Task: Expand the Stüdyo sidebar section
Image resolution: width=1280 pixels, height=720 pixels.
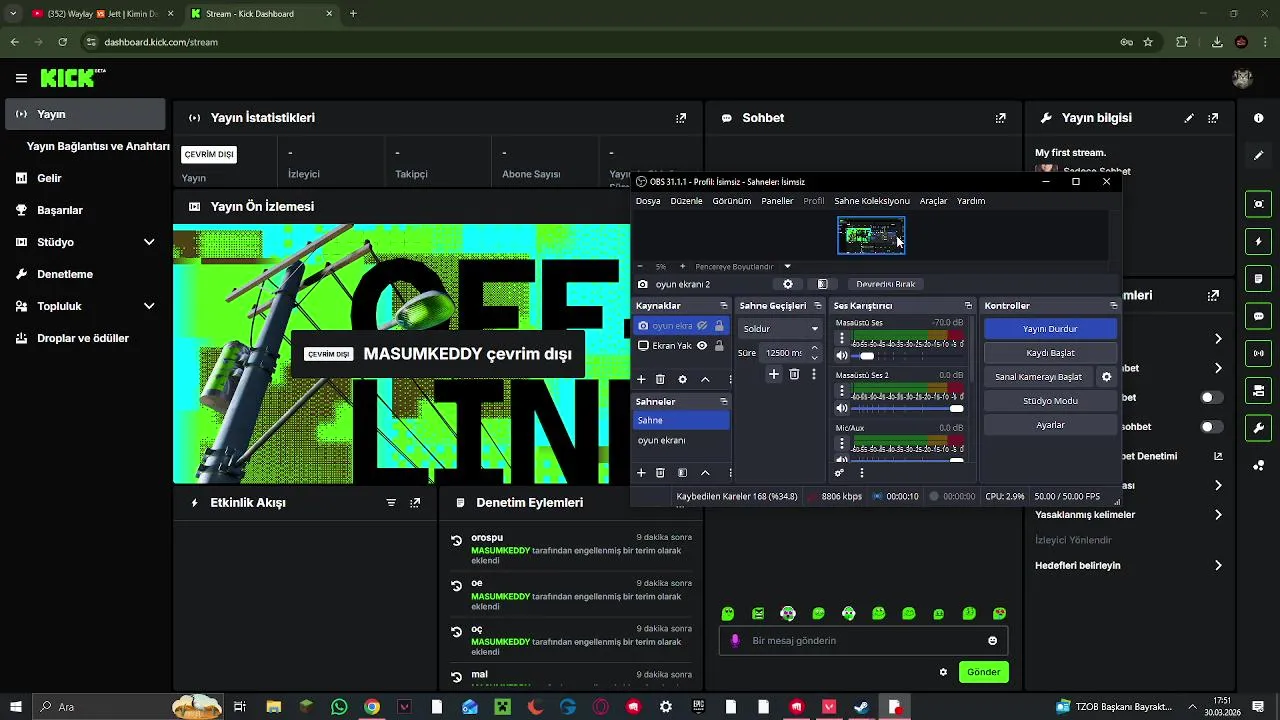Action: (149, 242)
